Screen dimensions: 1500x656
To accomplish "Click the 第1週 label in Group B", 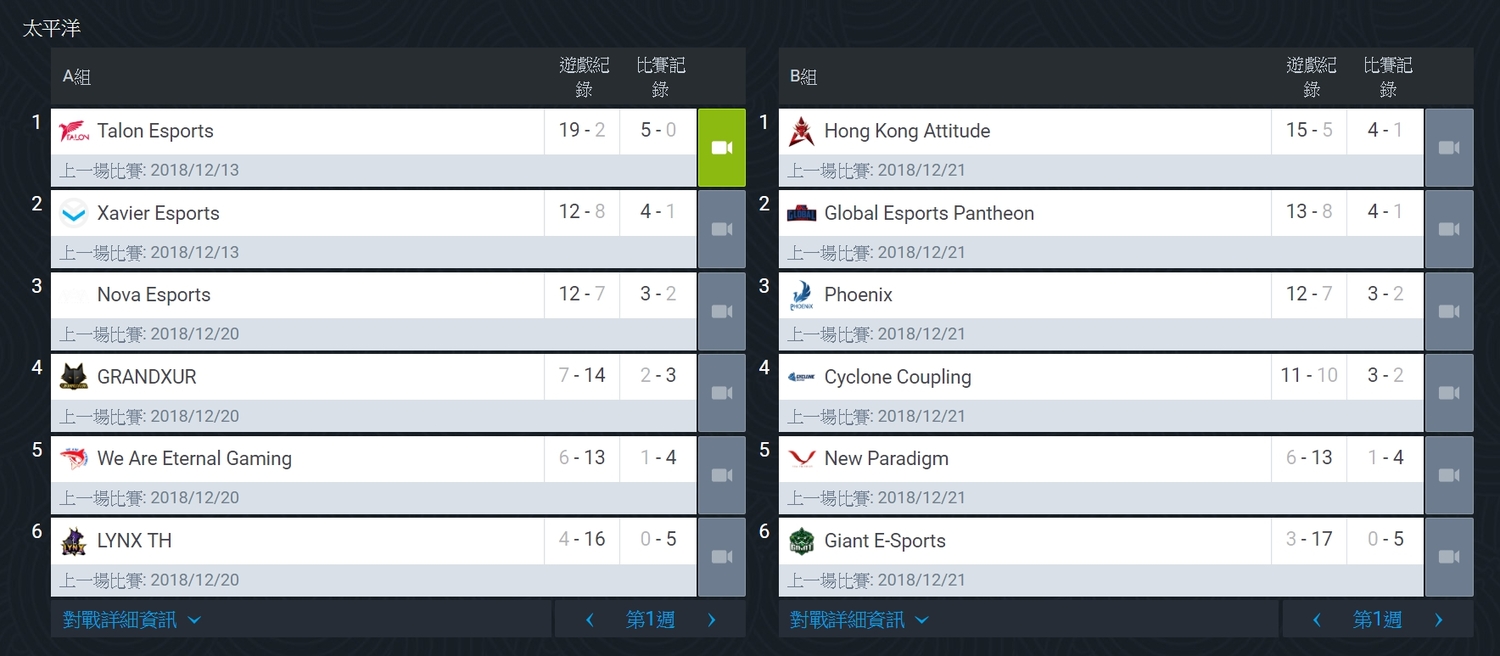I will (1377, 620).
